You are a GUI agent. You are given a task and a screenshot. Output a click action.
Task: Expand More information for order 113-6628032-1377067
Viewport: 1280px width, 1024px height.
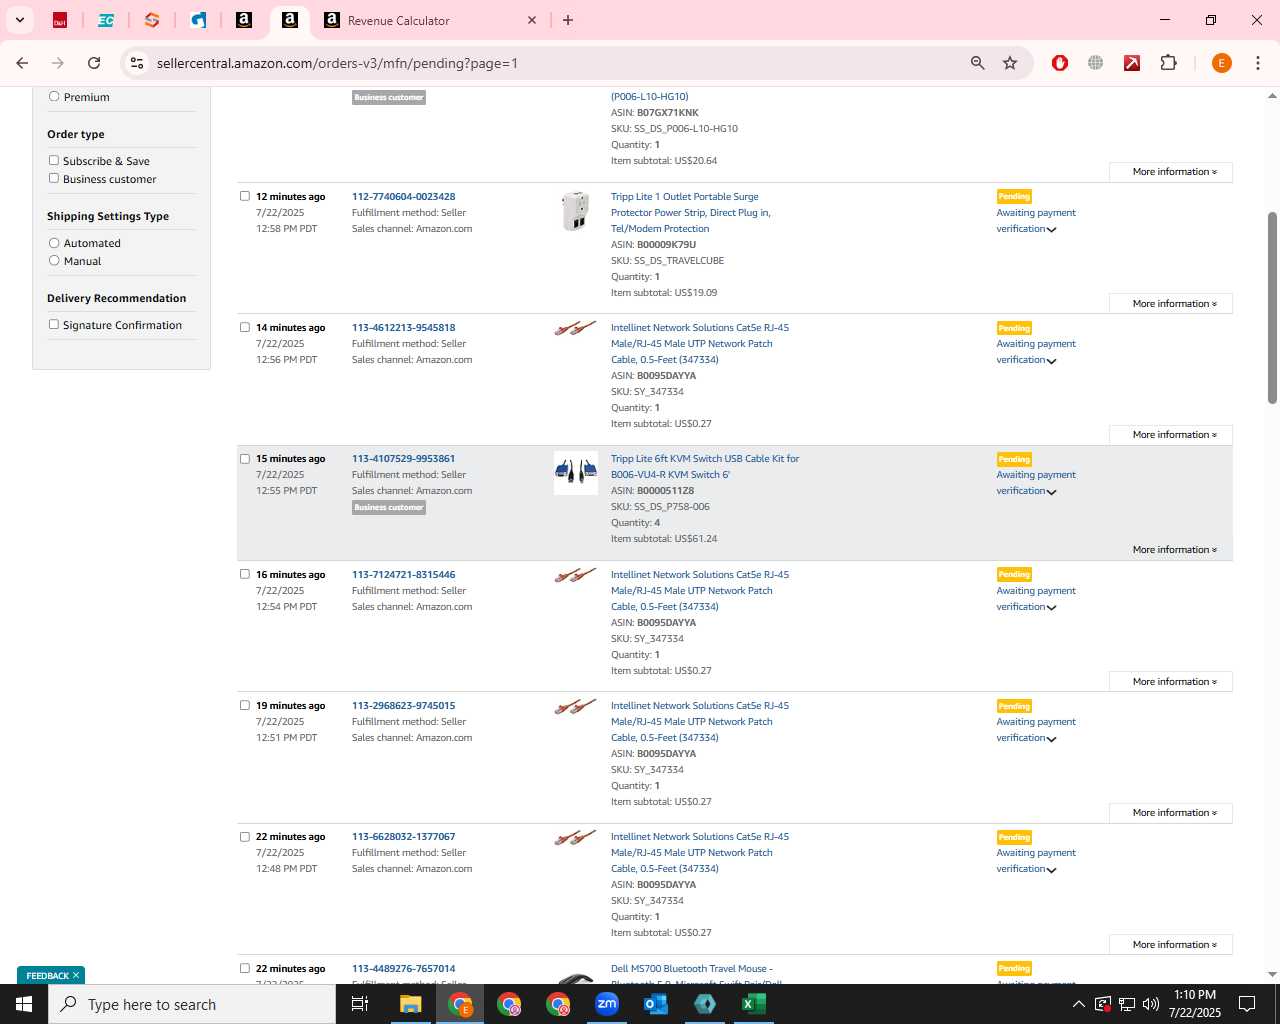[1171, 945]
